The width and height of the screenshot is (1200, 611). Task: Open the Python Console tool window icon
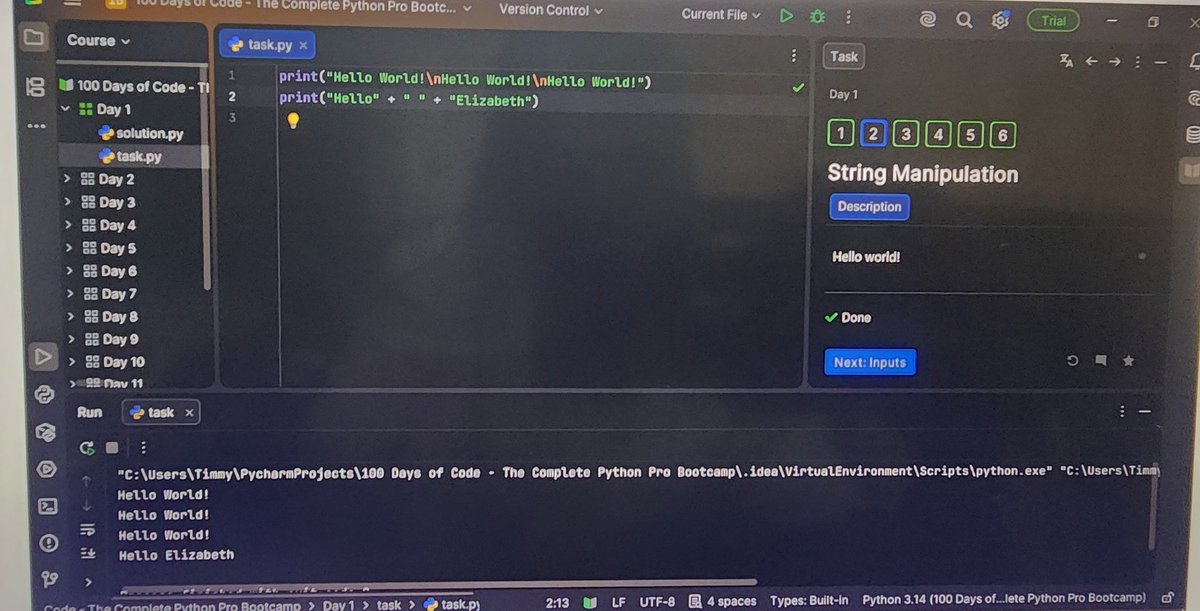click(43, 394)
